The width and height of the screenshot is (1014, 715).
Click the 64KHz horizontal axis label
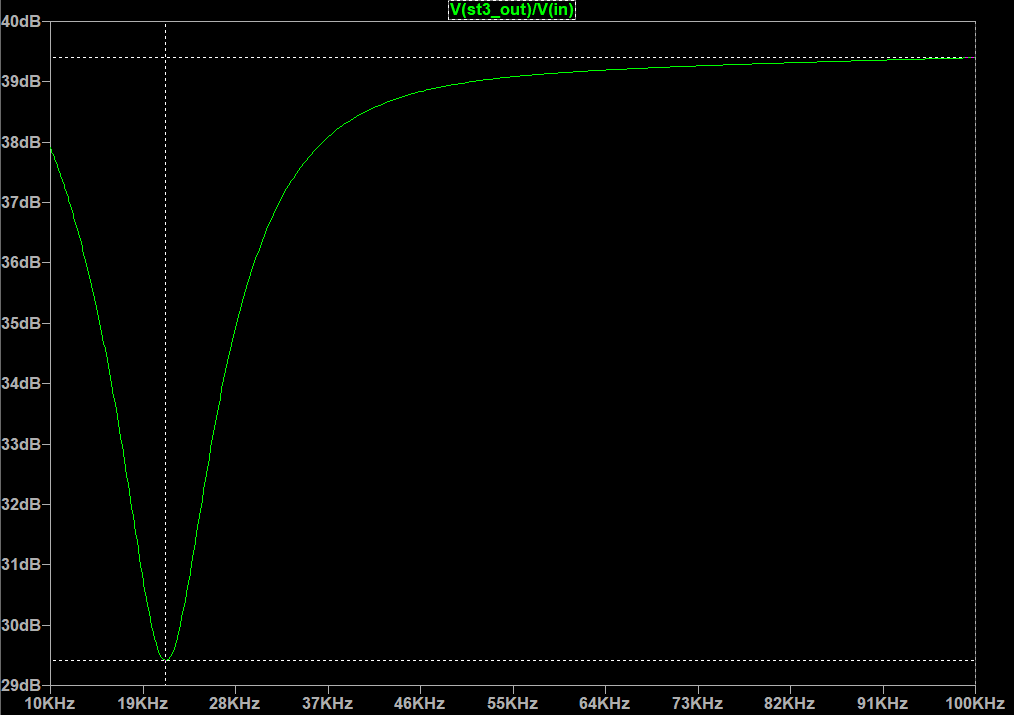click(605, 704)
